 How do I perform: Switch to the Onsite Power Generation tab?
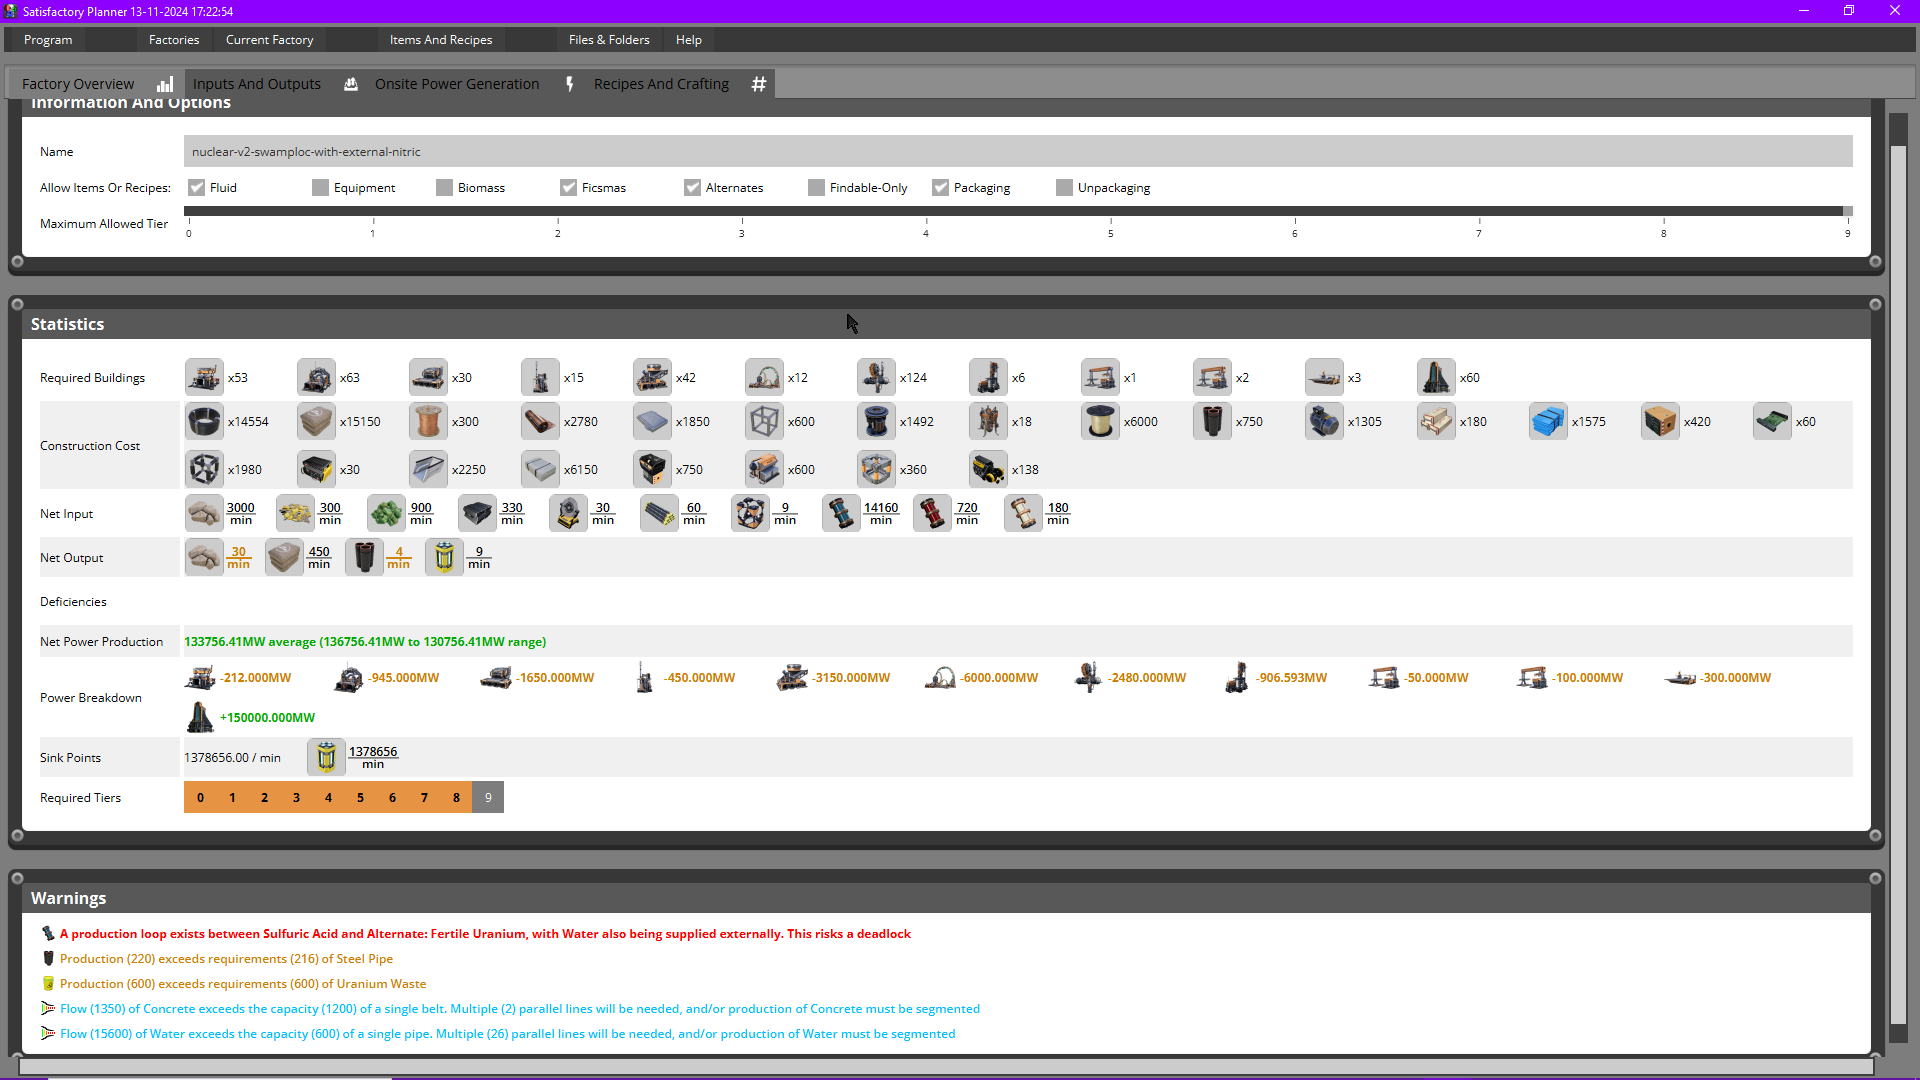click(x=456, y=84)
